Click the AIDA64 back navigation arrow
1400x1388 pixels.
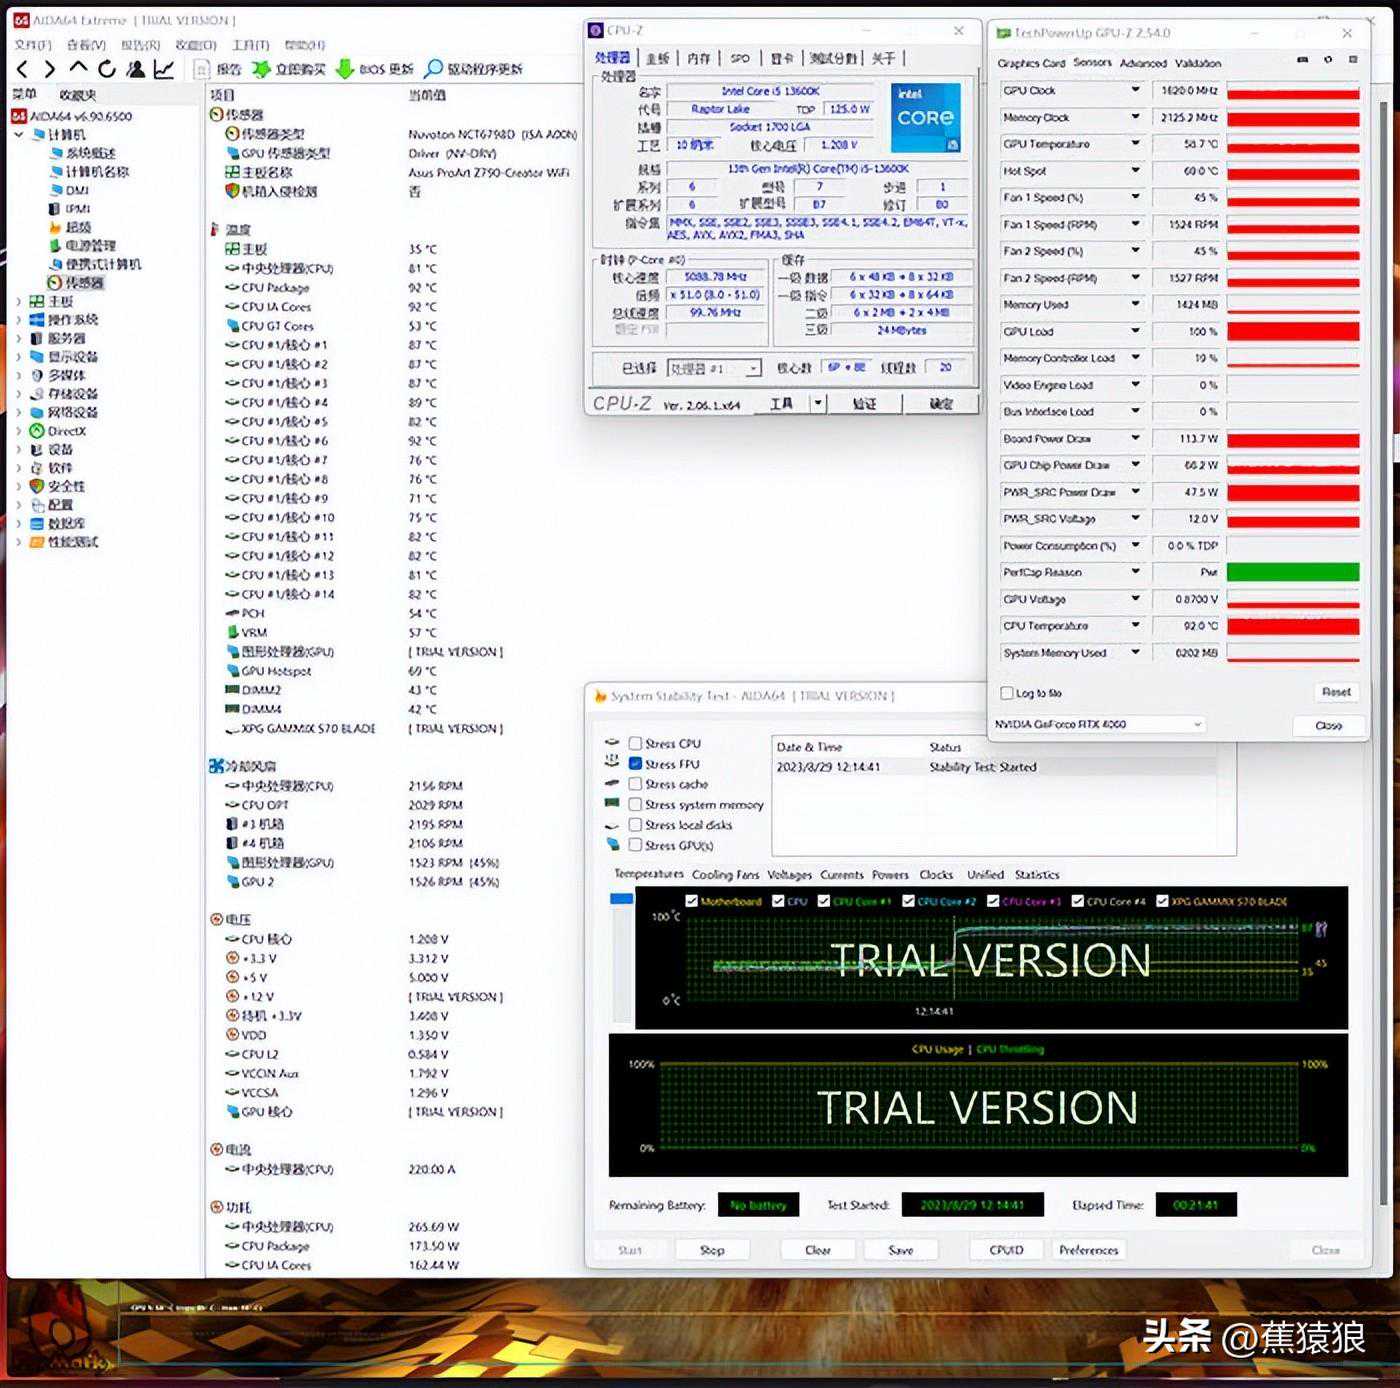[x=23, y=69]
